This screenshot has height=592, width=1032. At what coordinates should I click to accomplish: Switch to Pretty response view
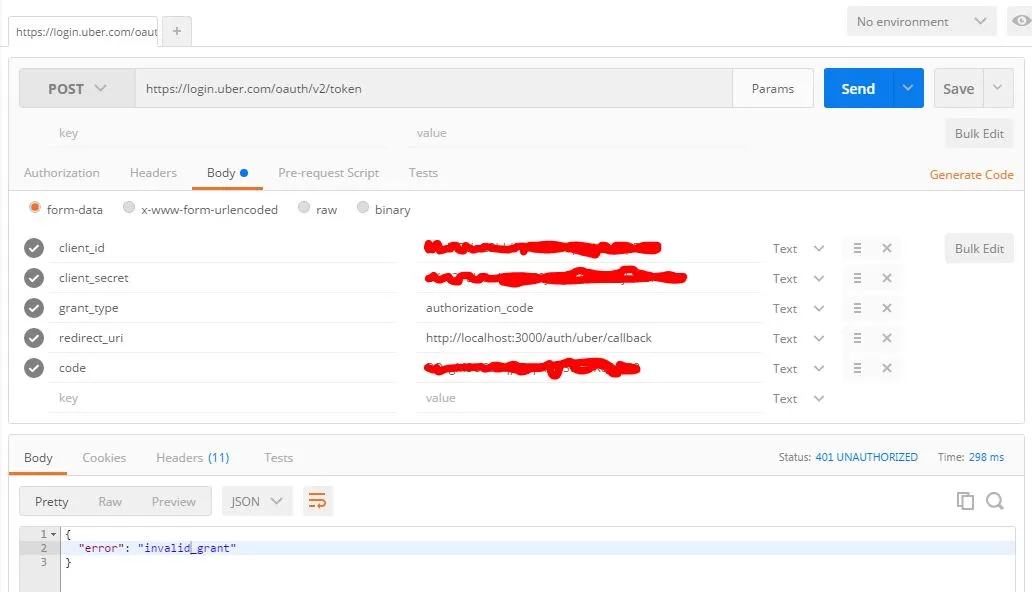point(51,501)
